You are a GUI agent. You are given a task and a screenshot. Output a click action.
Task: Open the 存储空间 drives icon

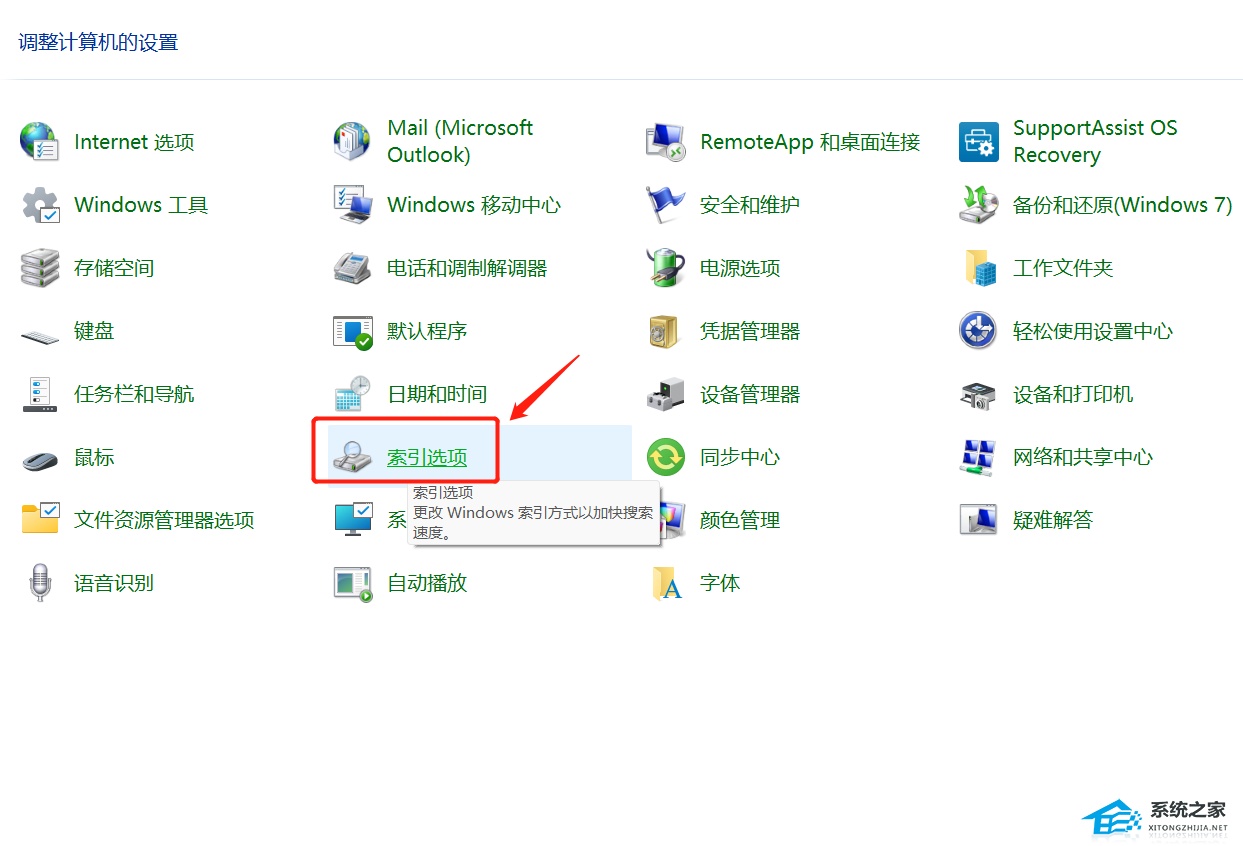[40, 268]
